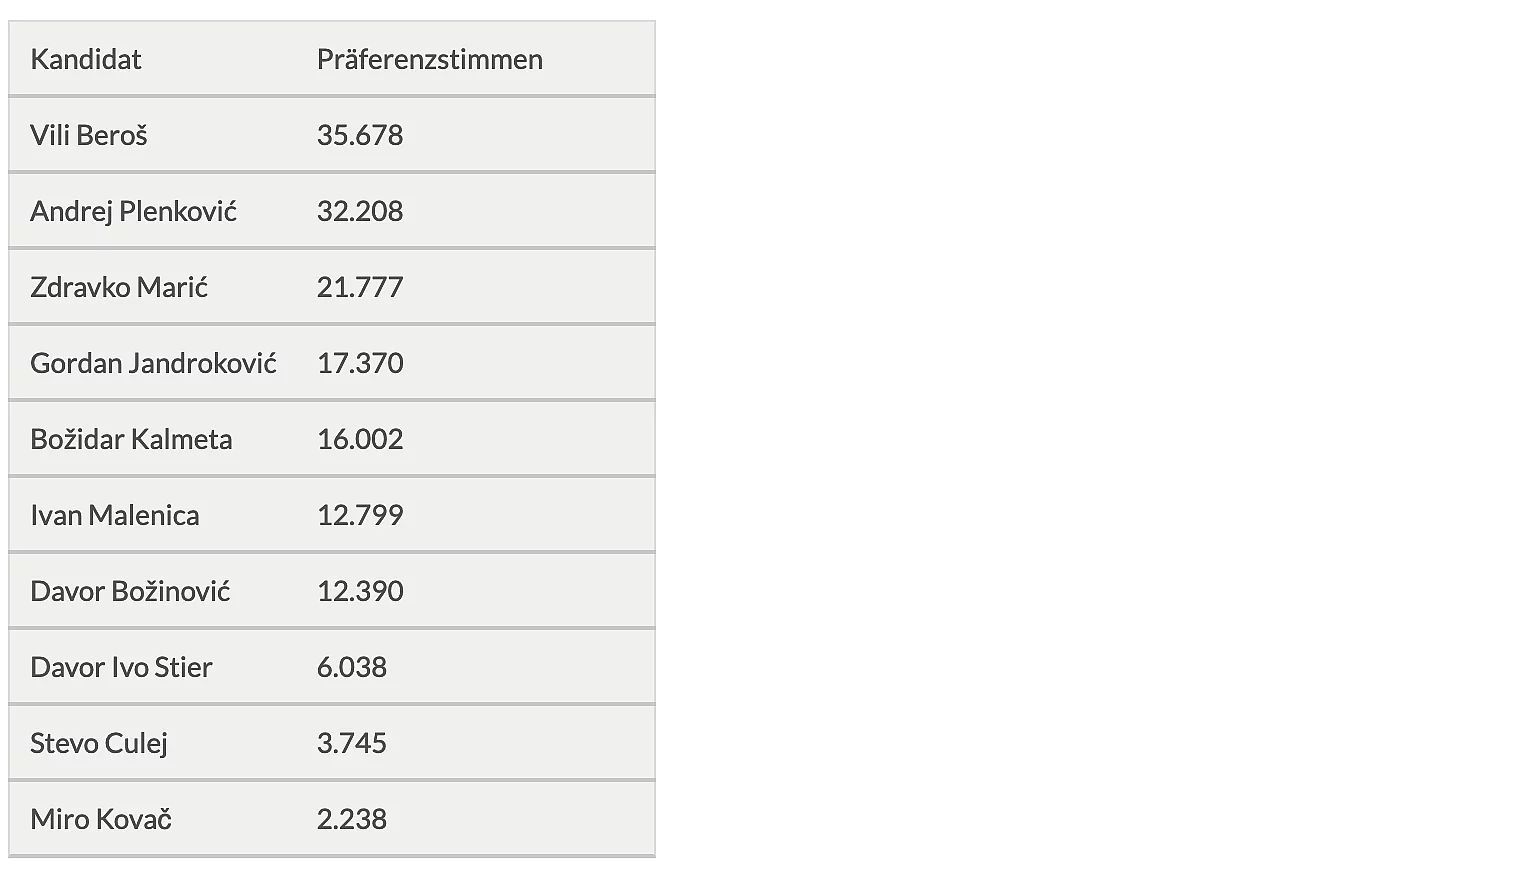Screen dimensions: 1538x874
Task: Click the 32.208 vote count
Action: [360, 211]
